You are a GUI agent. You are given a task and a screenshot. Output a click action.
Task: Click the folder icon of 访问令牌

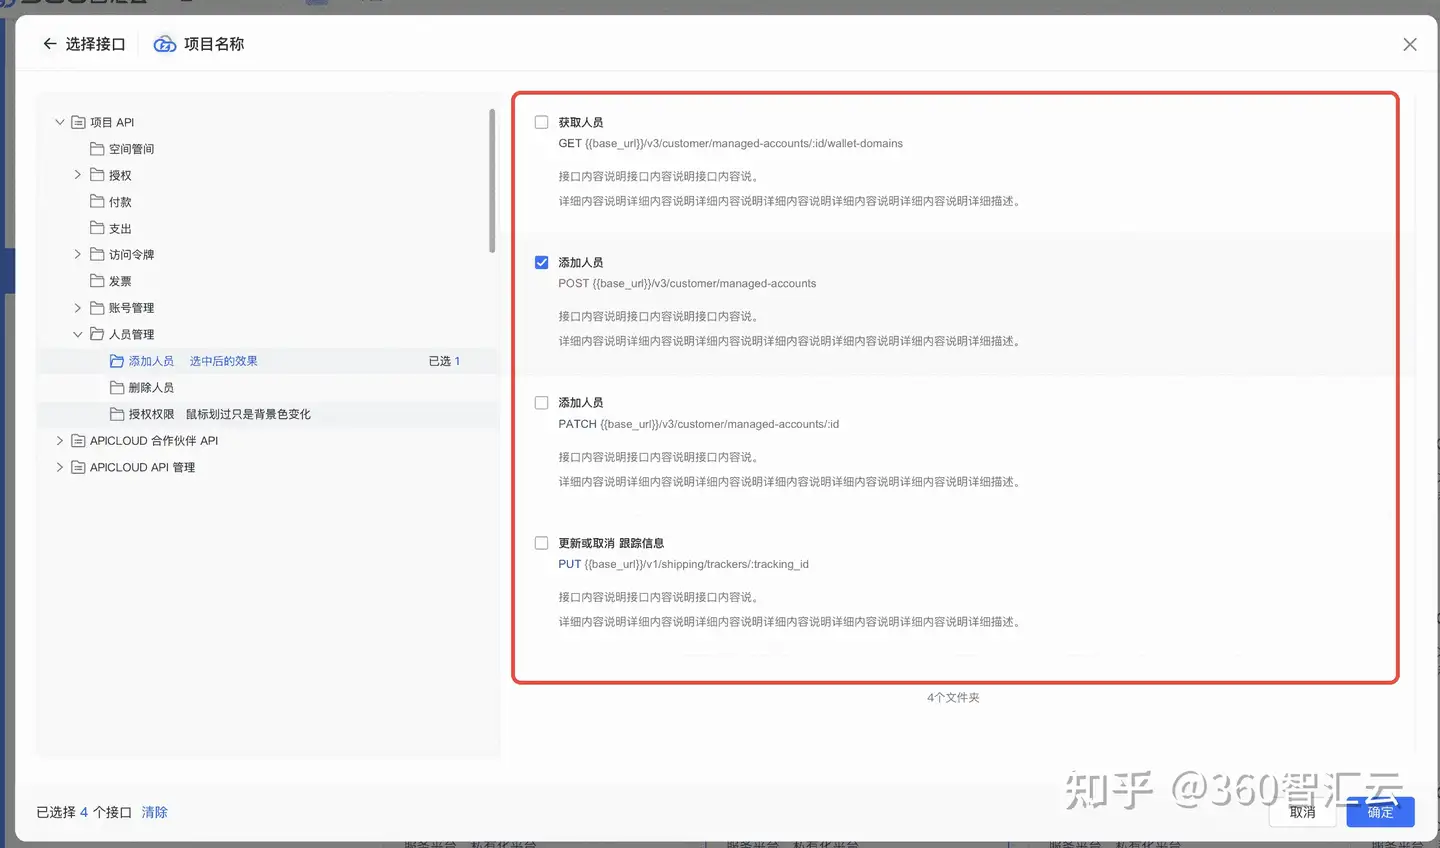97,254
